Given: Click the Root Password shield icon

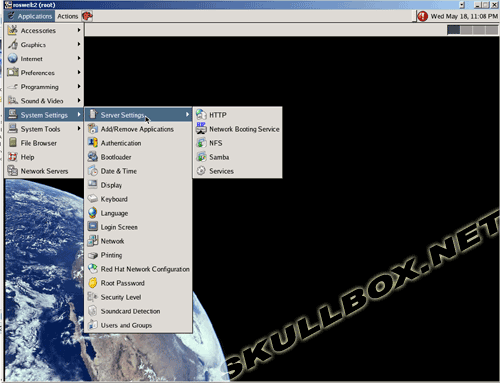Looking at the screenshot, I should 92,283.
